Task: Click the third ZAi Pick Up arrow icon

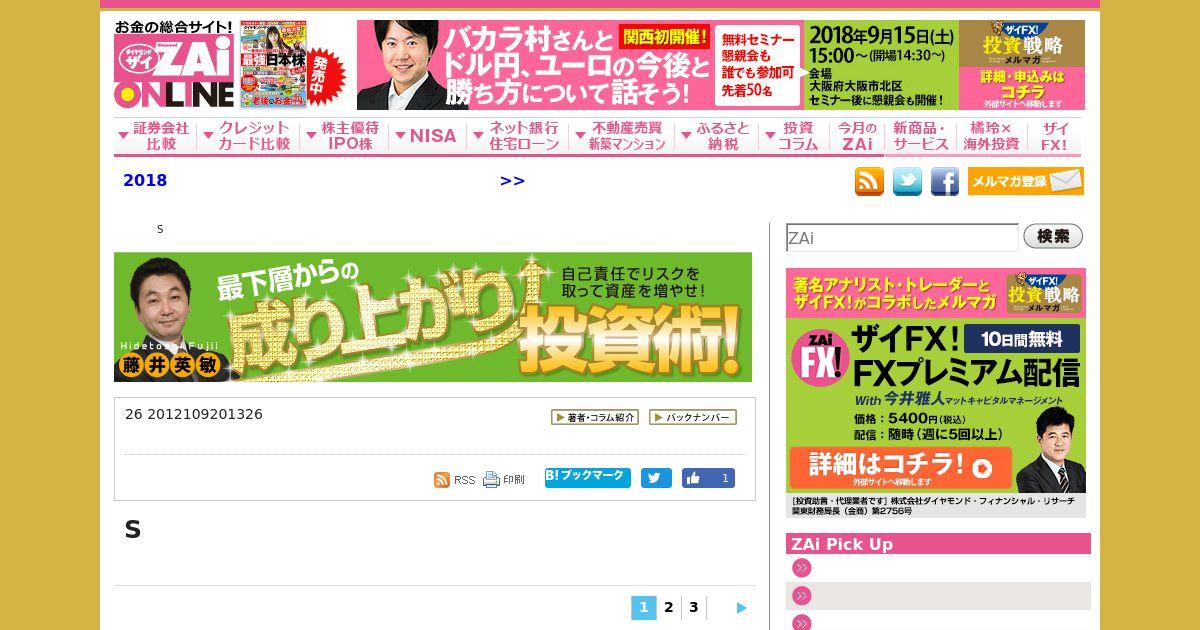Action: (801, 623)
